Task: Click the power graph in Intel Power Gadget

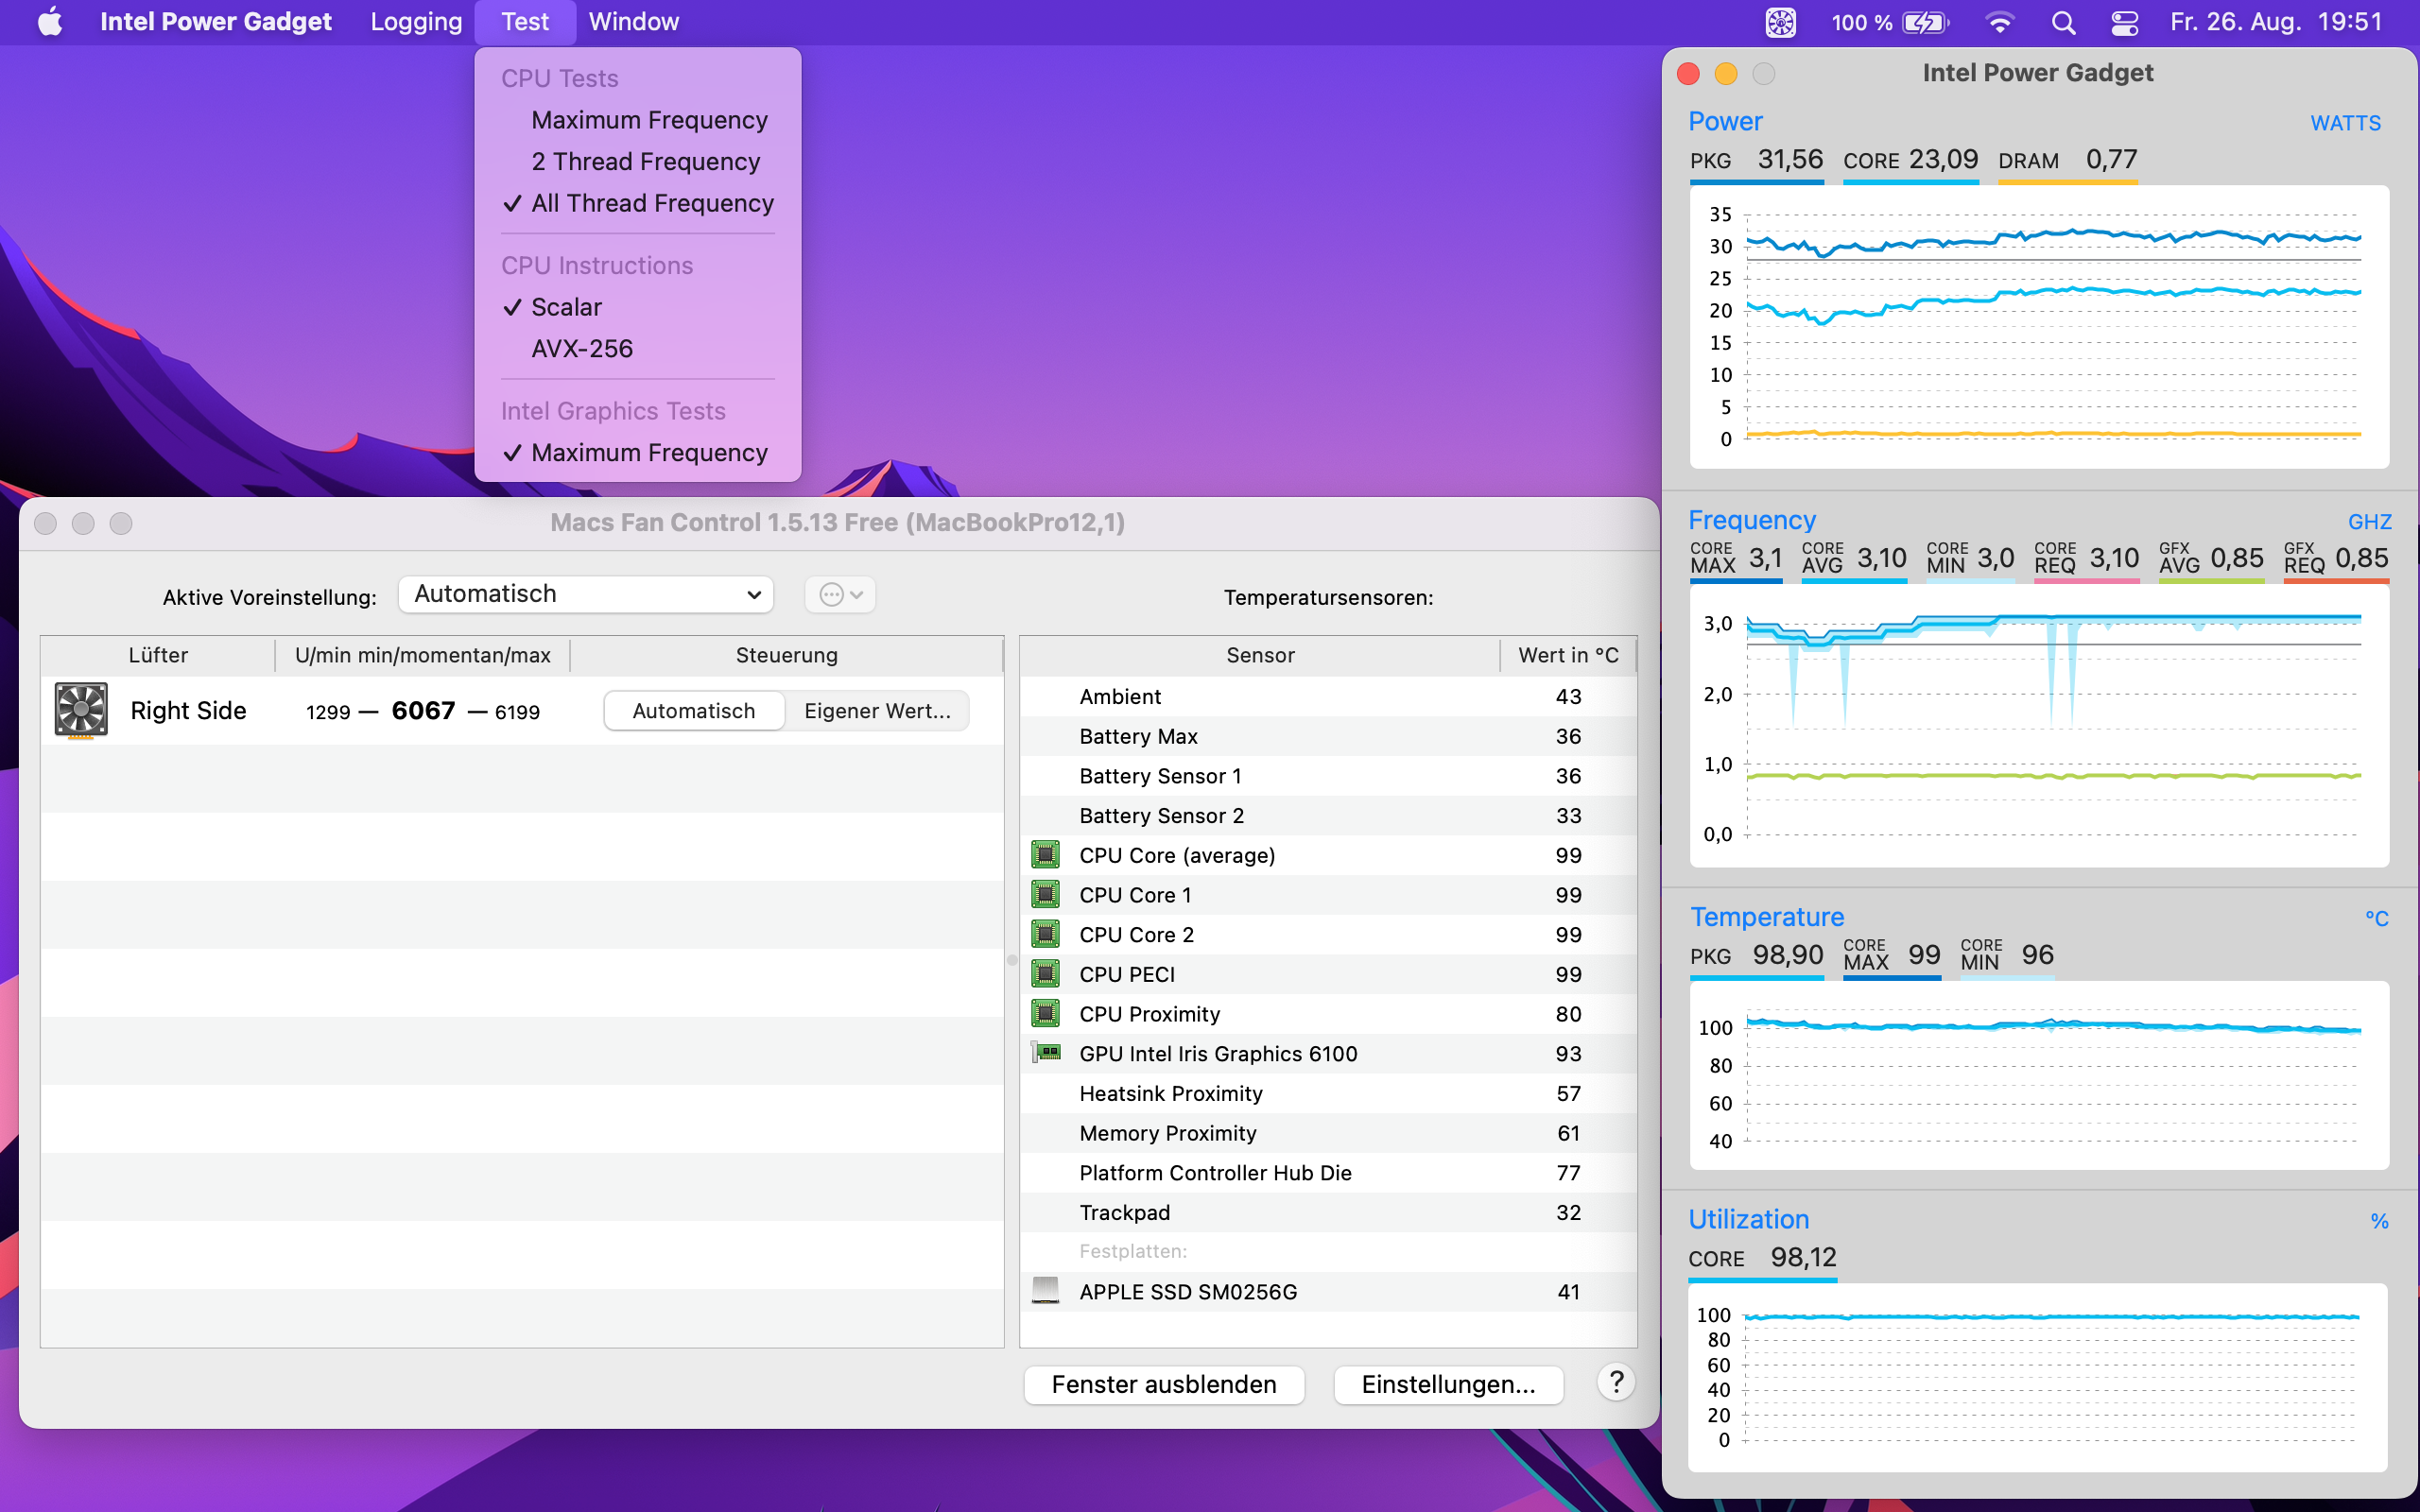Action: tap(2039, 327)
